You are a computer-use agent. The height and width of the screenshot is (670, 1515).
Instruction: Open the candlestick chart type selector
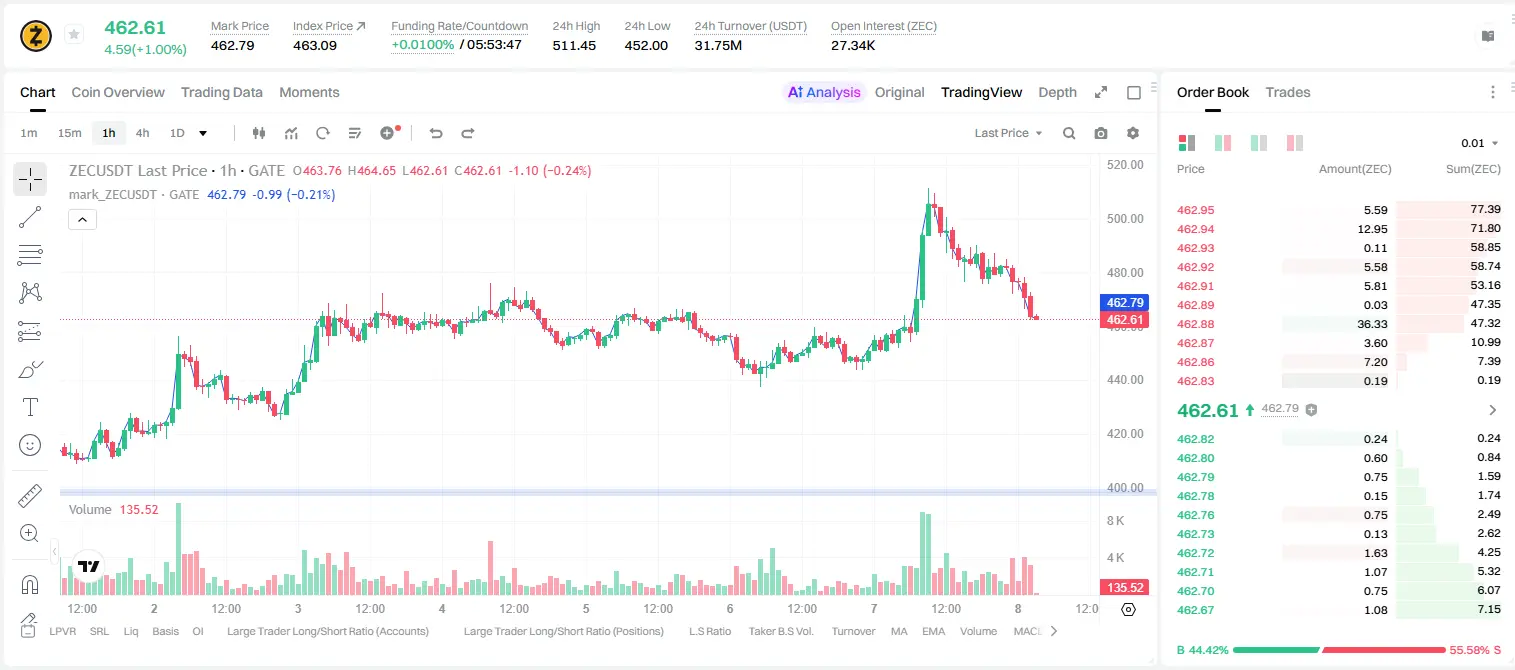click(260, 133)
